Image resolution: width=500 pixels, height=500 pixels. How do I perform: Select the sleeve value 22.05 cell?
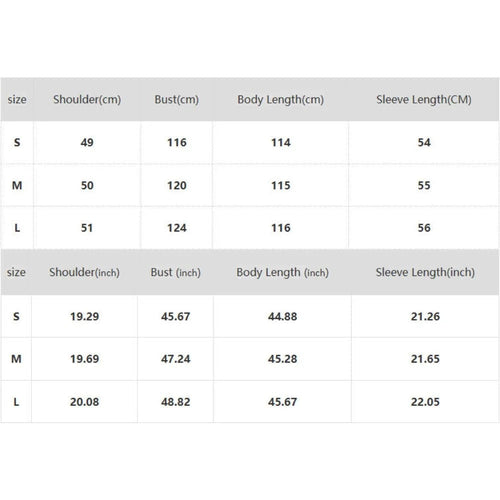click(x=425, y=402)
